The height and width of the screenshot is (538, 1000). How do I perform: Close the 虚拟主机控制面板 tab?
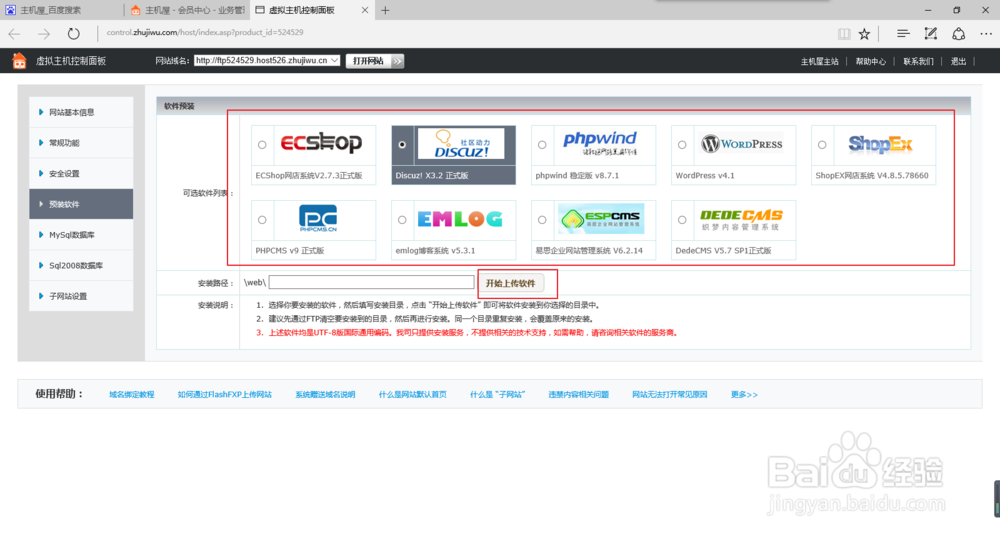(365, 10)
